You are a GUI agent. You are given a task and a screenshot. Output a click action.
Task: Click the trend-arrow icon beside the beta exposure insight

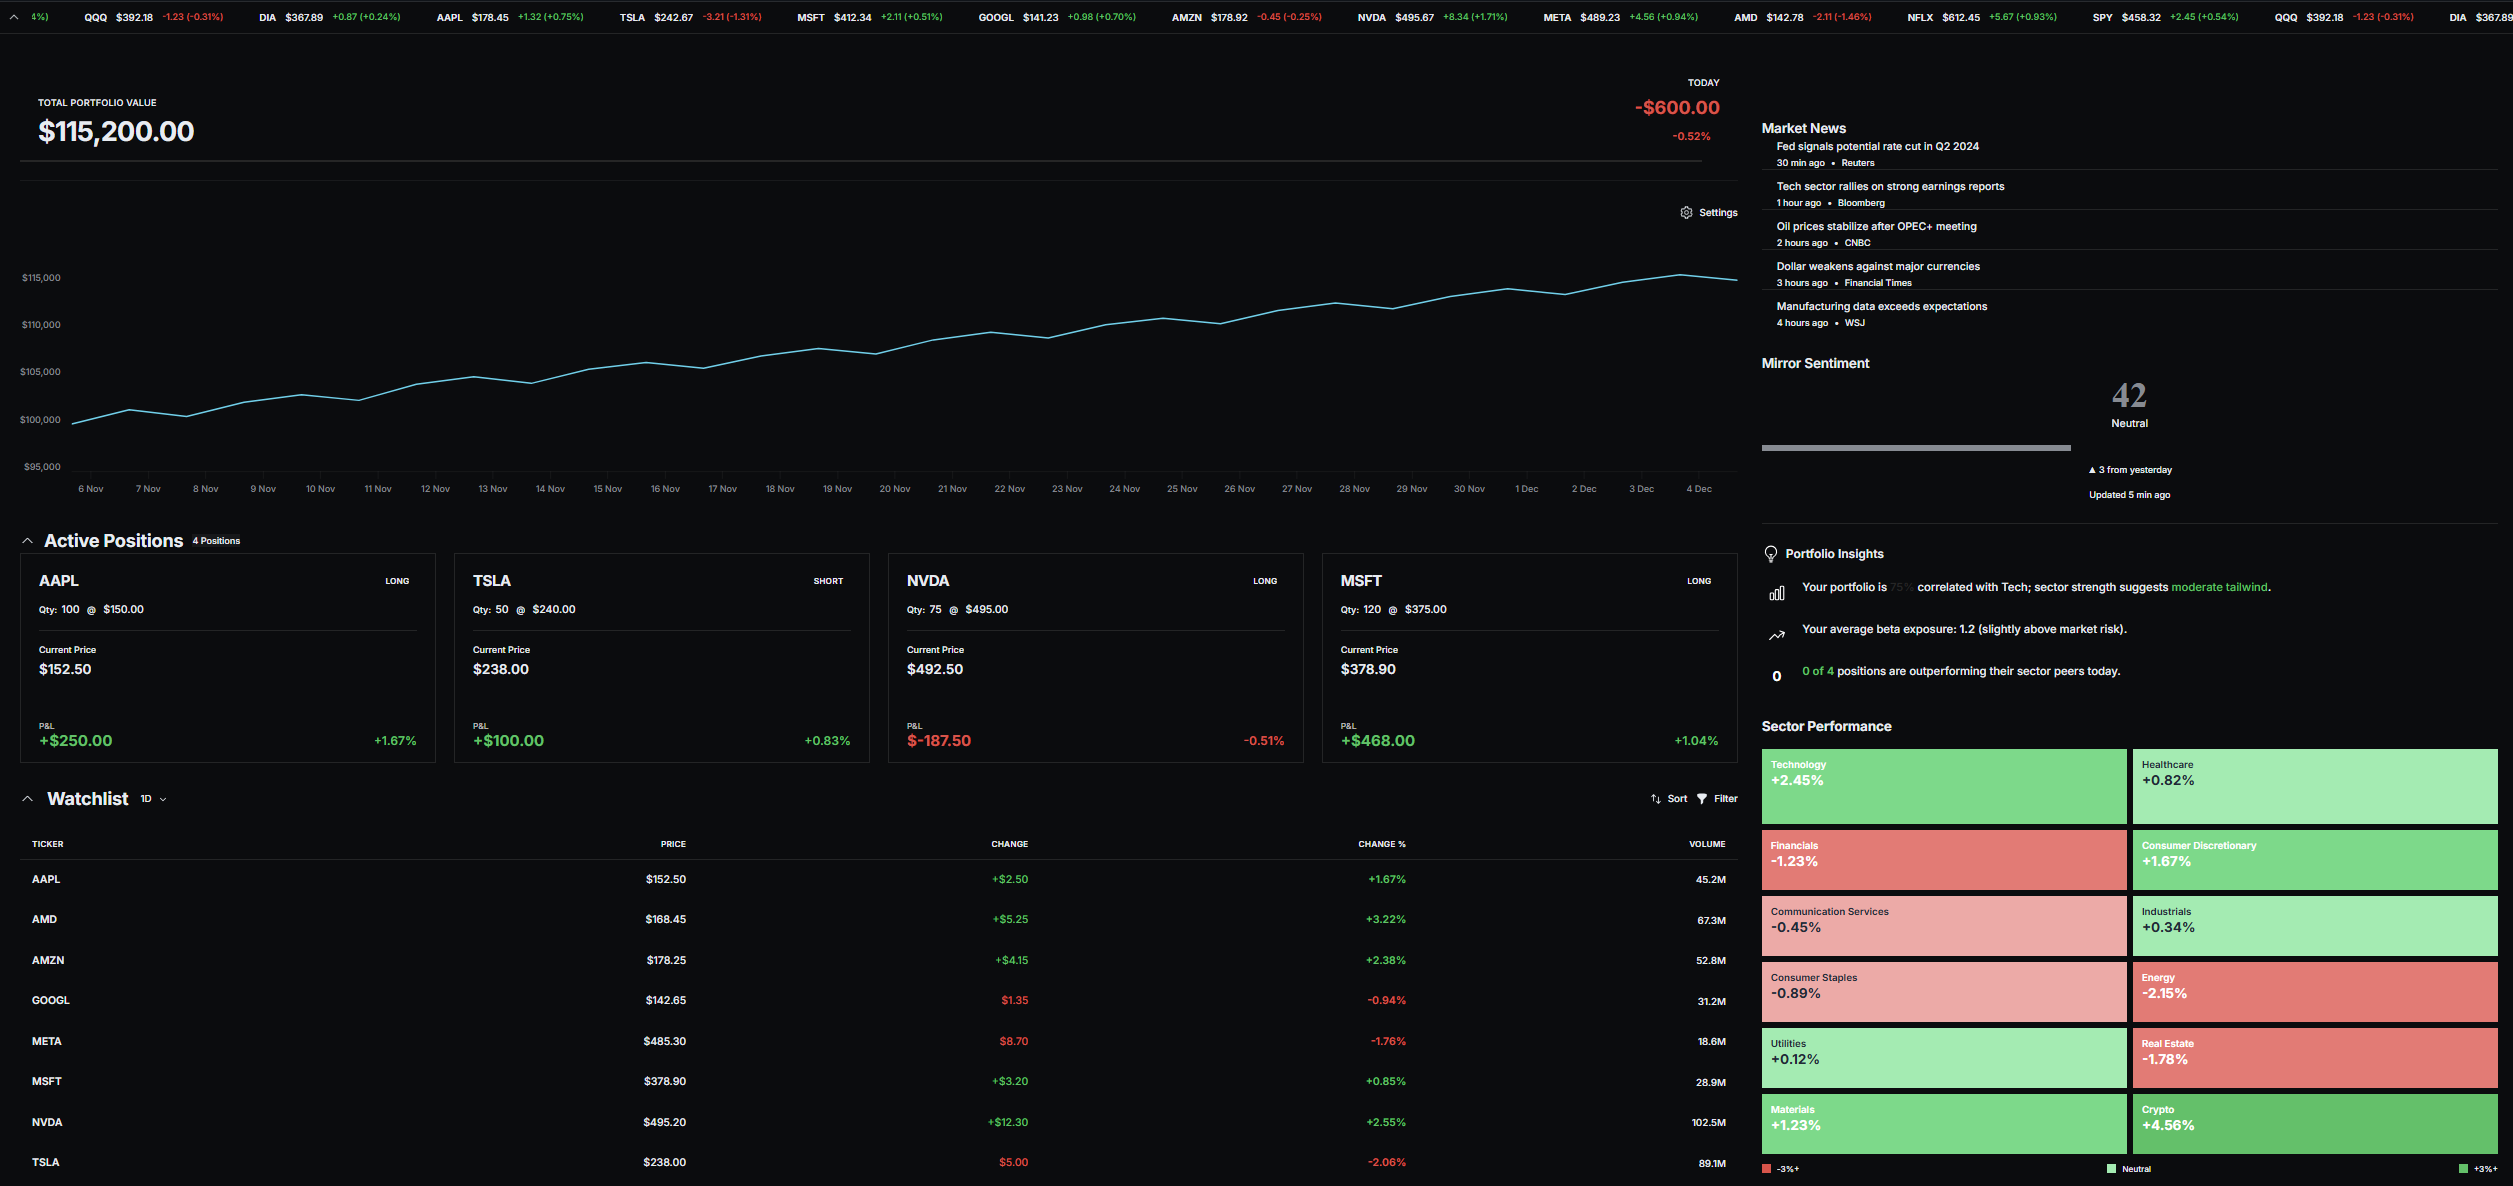(1777, 635)
